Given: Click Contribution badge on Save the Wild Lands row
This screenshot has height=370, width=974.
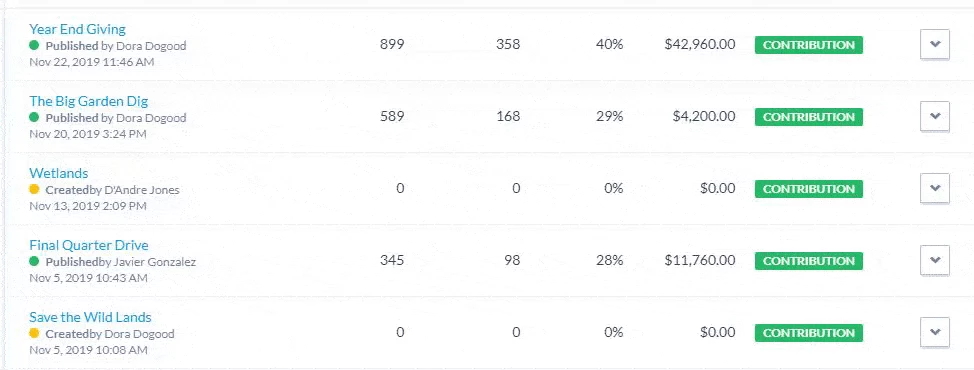Looking at the screenshot, I should click(x=809, y=333).
